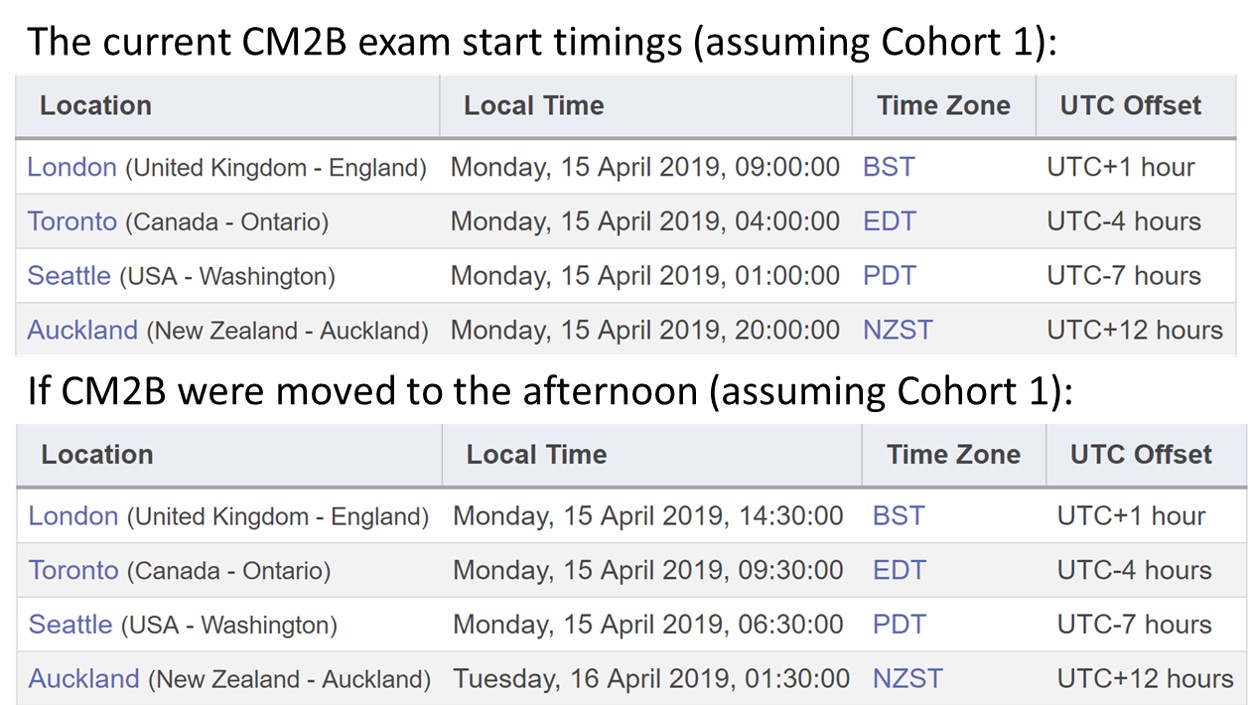
Task: Click NZST link in the afternoon table
Action: [x=908, y=678]
